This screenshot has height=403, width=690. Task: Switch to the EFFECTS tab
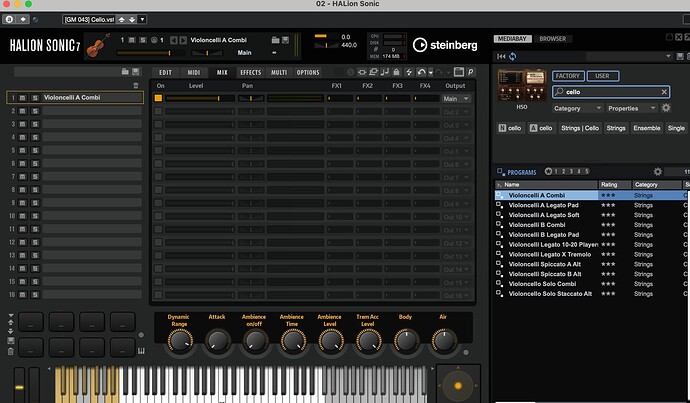pyautogui.click(x=251, y=73)
